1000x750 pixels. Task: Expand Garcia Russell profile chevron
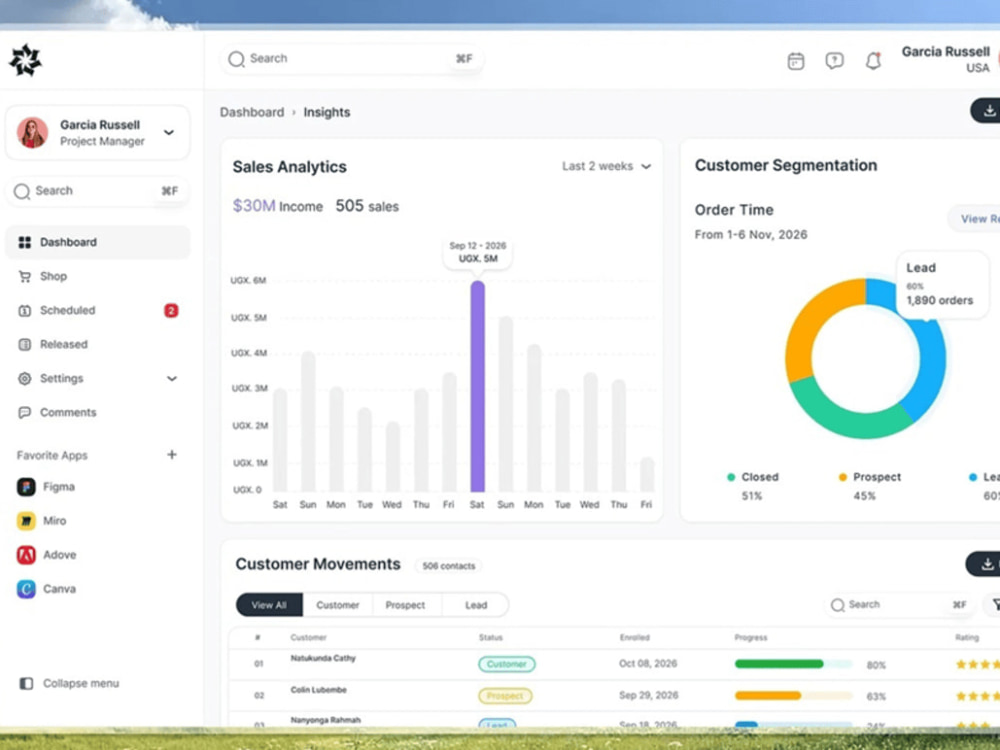pos(169,133)
